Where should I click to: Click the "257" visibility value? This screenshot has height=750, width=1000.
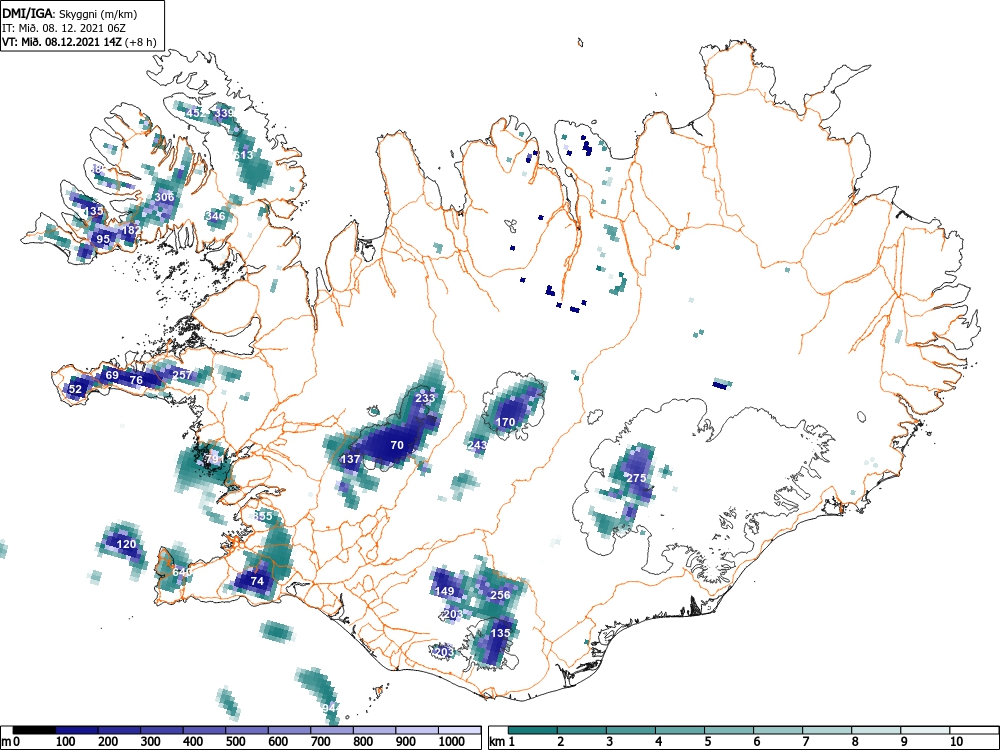click(182, 375)
